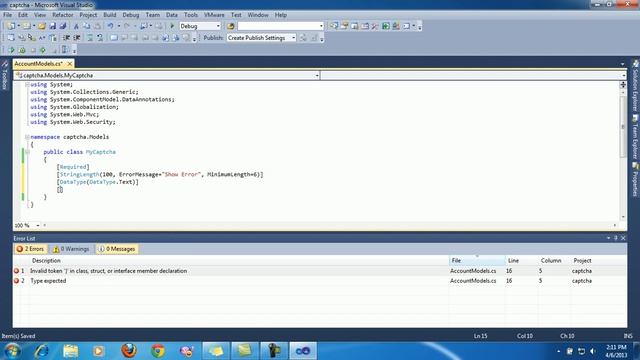Toggle the 0 Messages filter button

point(117,249)
